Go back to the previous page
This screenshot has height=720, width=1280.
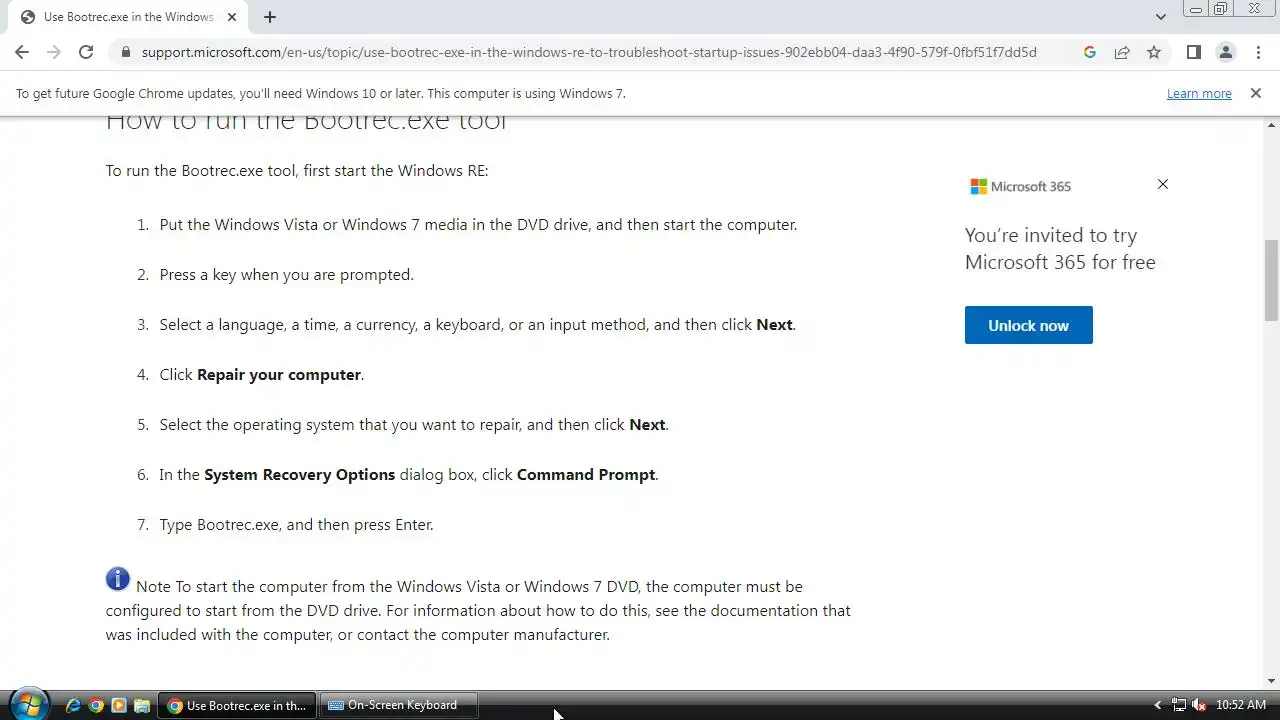(x=22, y=52)
